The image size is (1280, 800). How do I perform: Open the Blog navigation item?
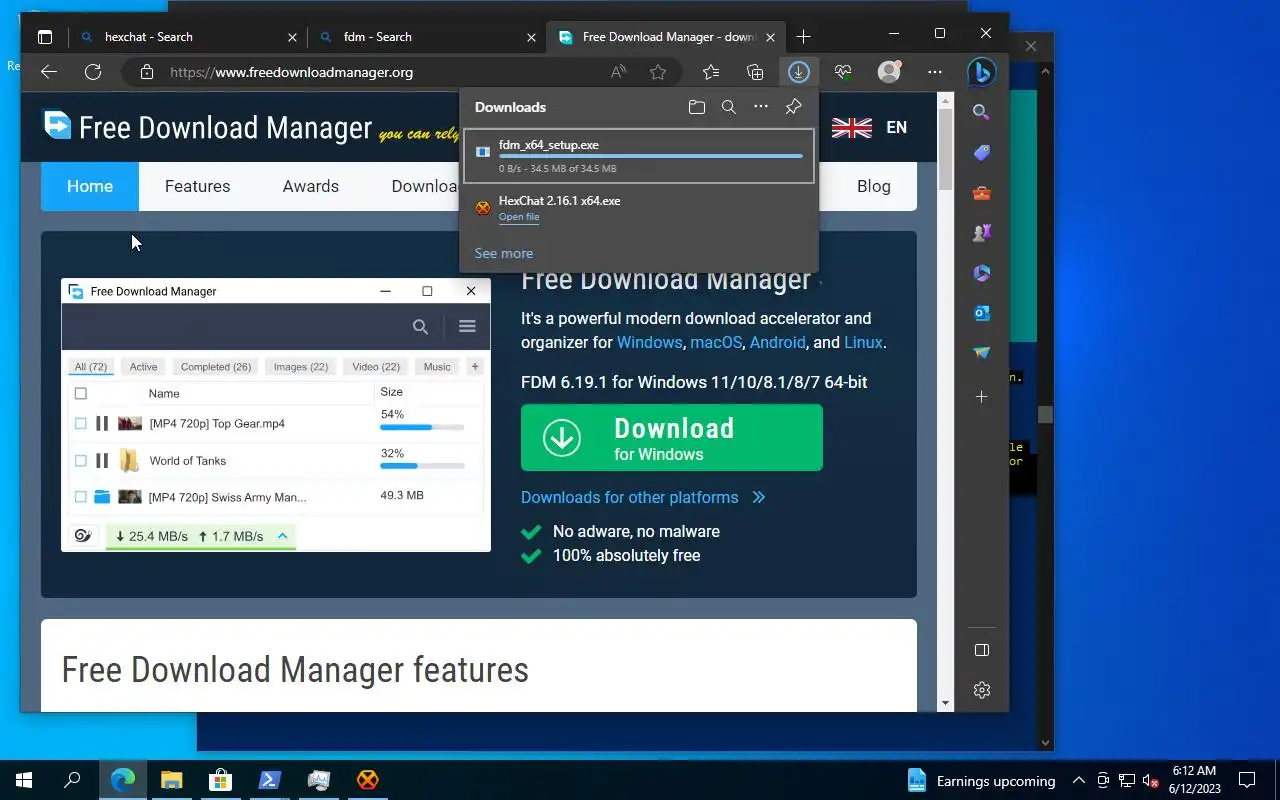(x=873, y=186)
